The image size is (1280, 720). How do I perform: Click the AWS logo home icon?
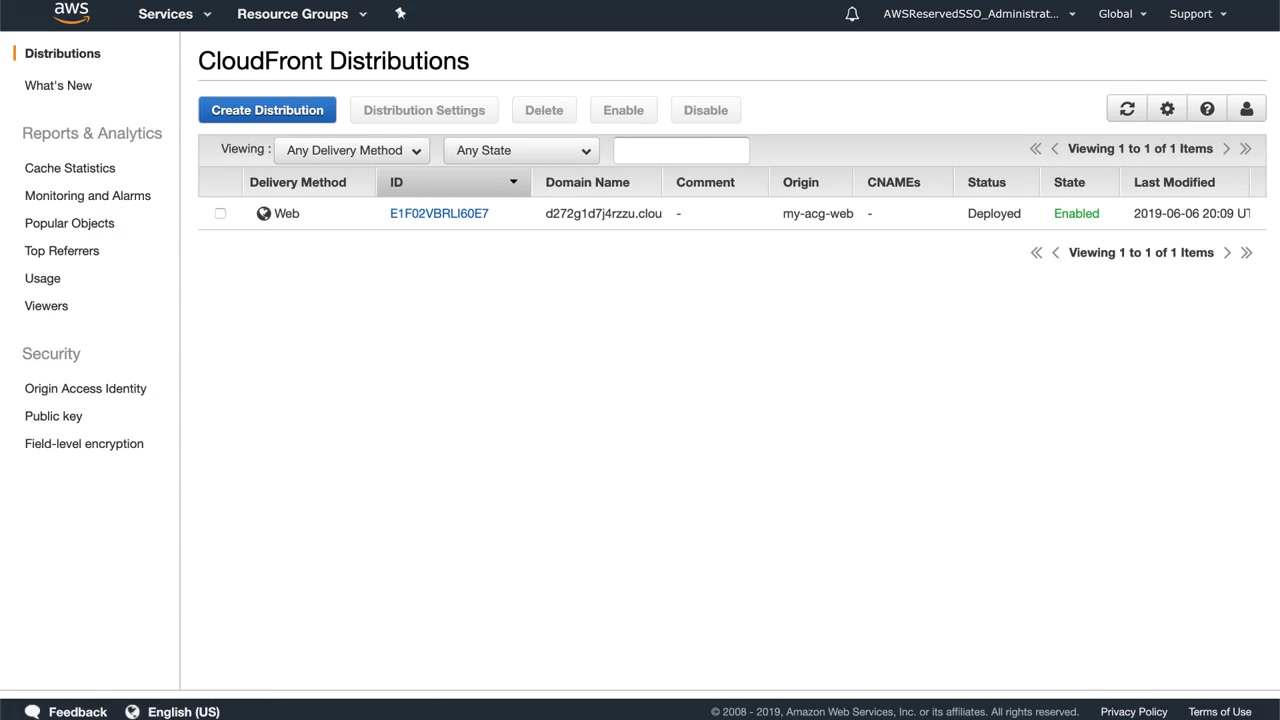coord(72,13)
